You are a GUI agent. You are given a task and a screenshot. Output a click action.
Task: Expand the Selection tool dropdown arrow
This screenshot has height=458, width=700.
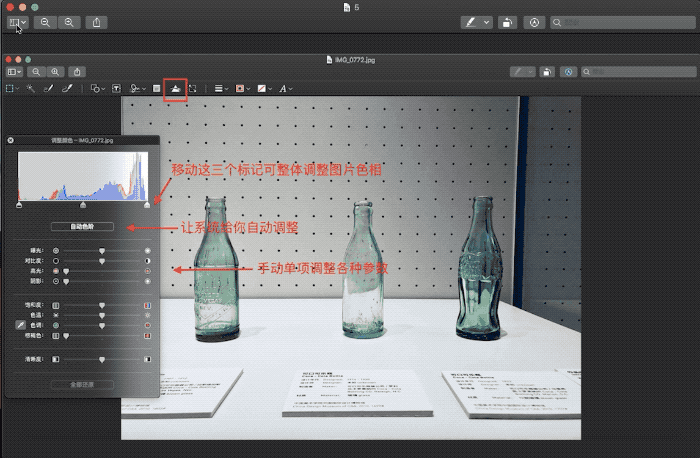tap(17, 89)
